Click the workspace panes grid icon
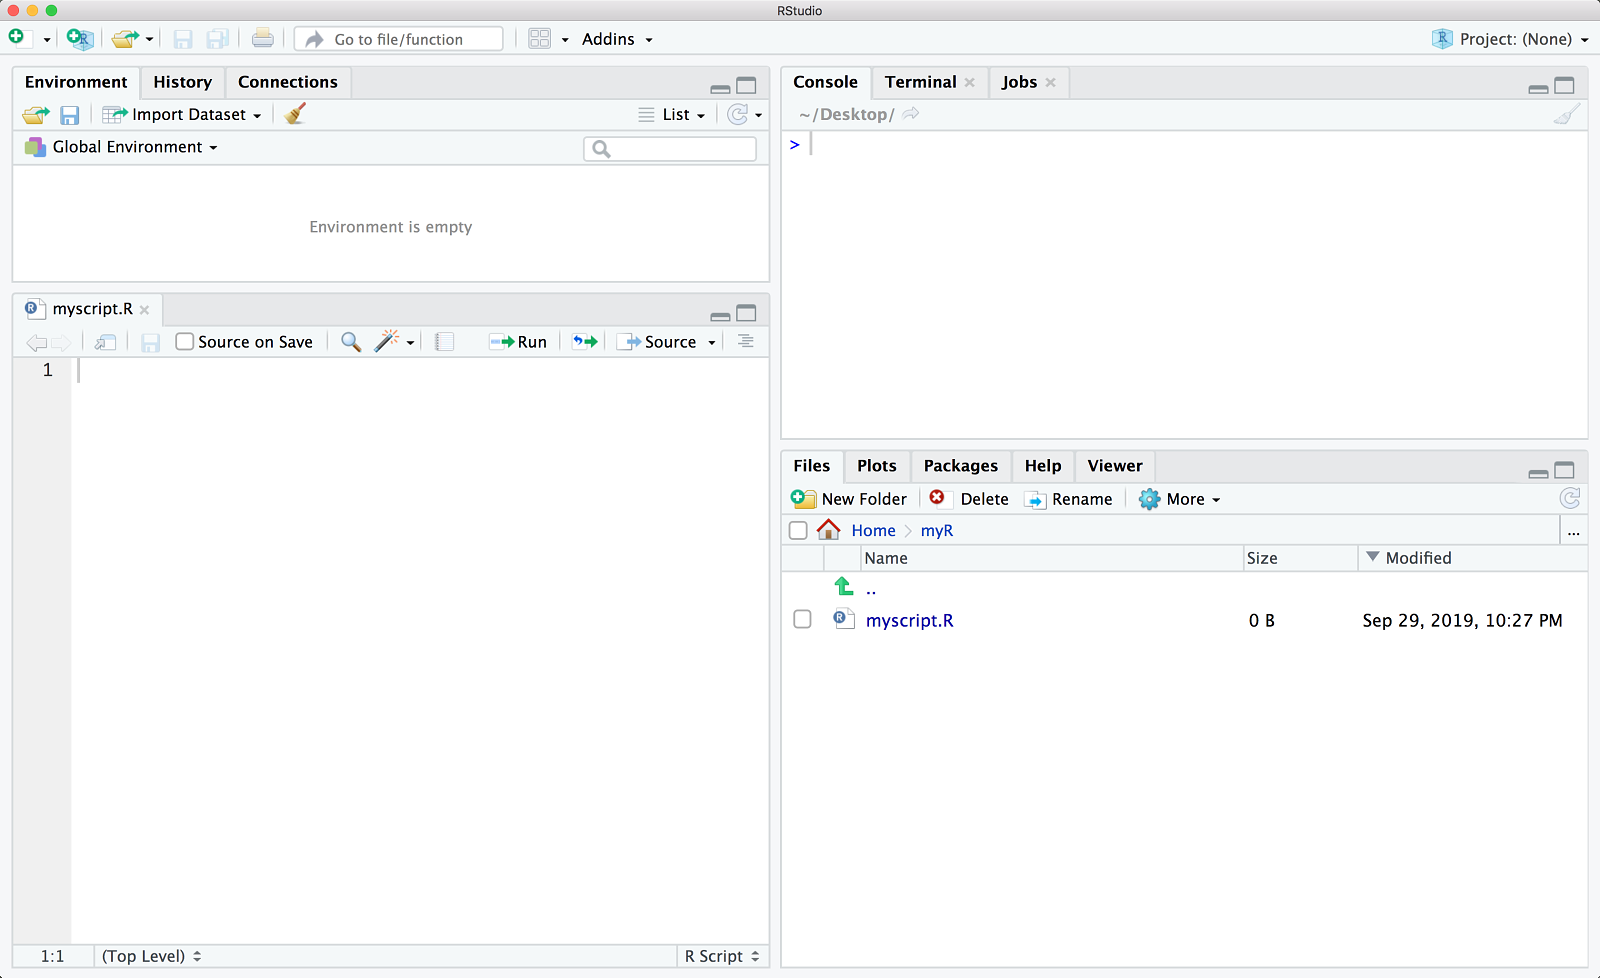This screenshot has height=978, width=1600. [540, 39]
